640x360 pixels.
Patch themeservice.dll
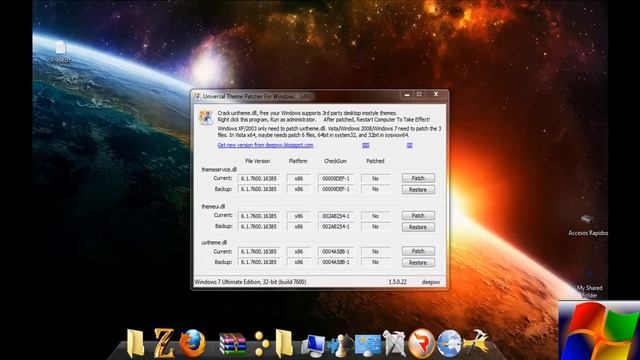(x=418, y=178)
